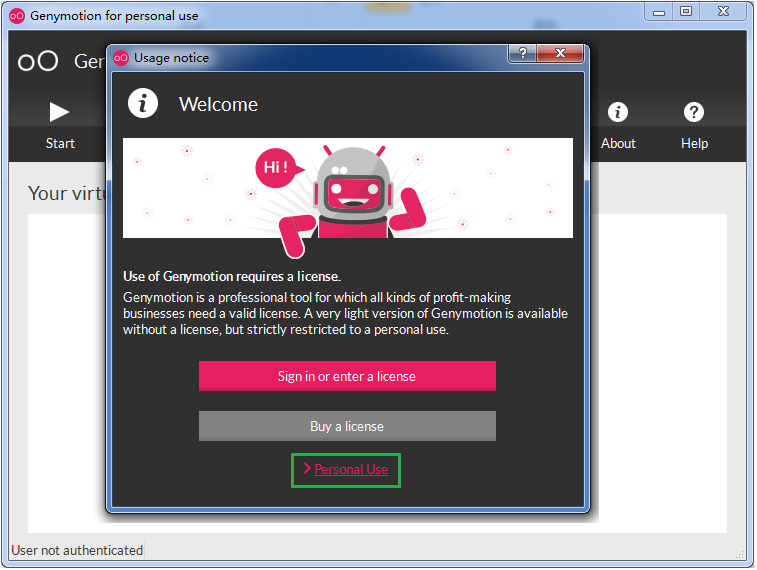The image size is (757, 570).
Task: Click the Start play icon in Genymotion toolbar
Action: [x=59, y=112]
